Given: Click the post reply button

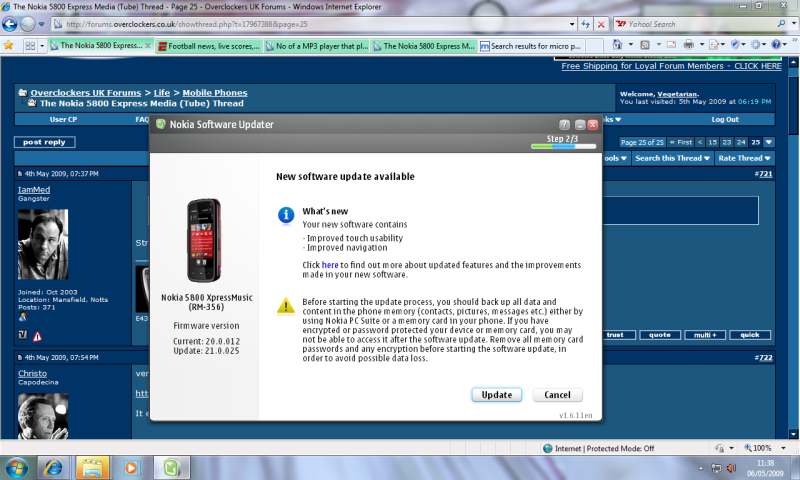Looking at the screenshot, I should point(44,142).
